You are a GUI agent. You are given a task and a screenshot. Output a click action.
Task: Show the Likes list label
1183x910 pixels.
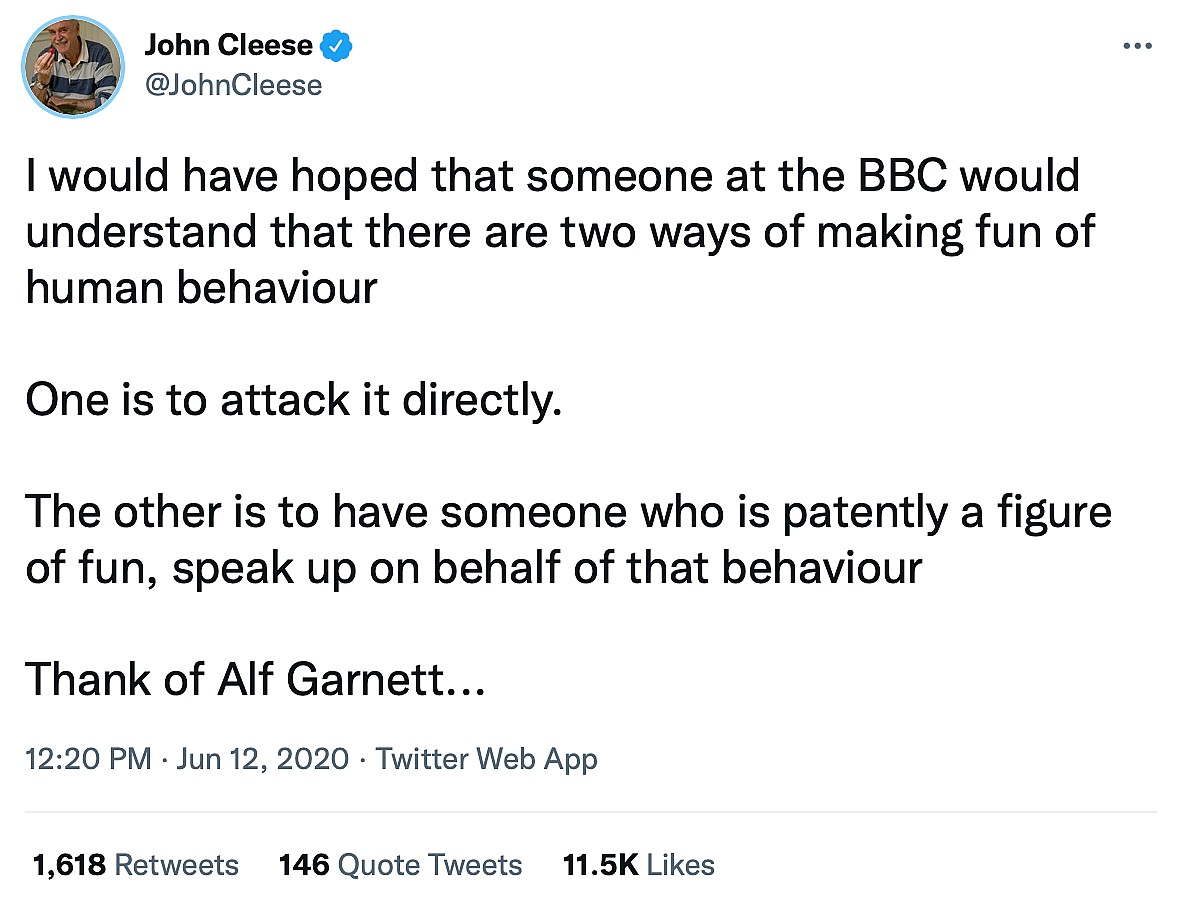coord(681,865)
